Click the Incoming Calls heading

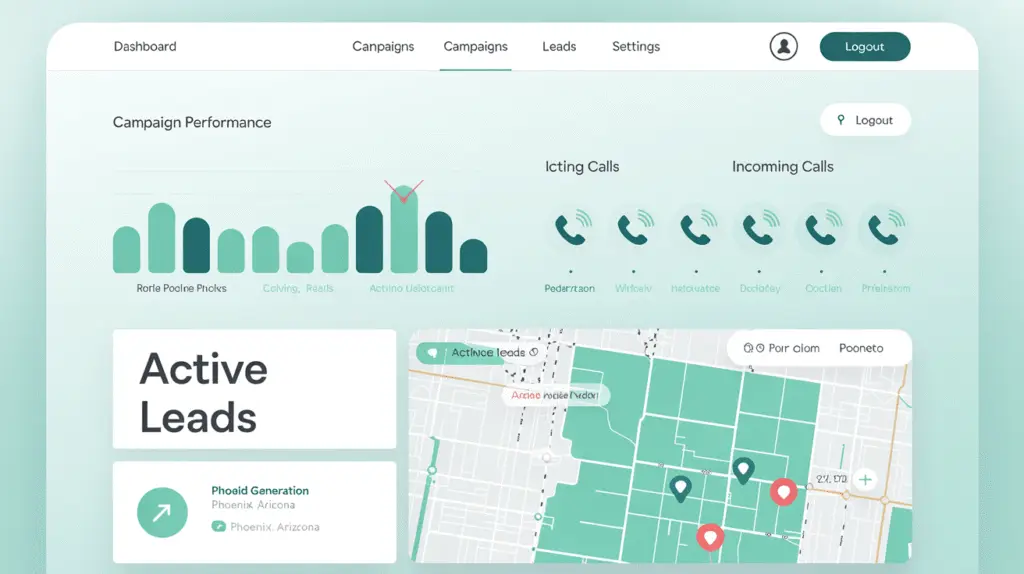click(782, 167)
